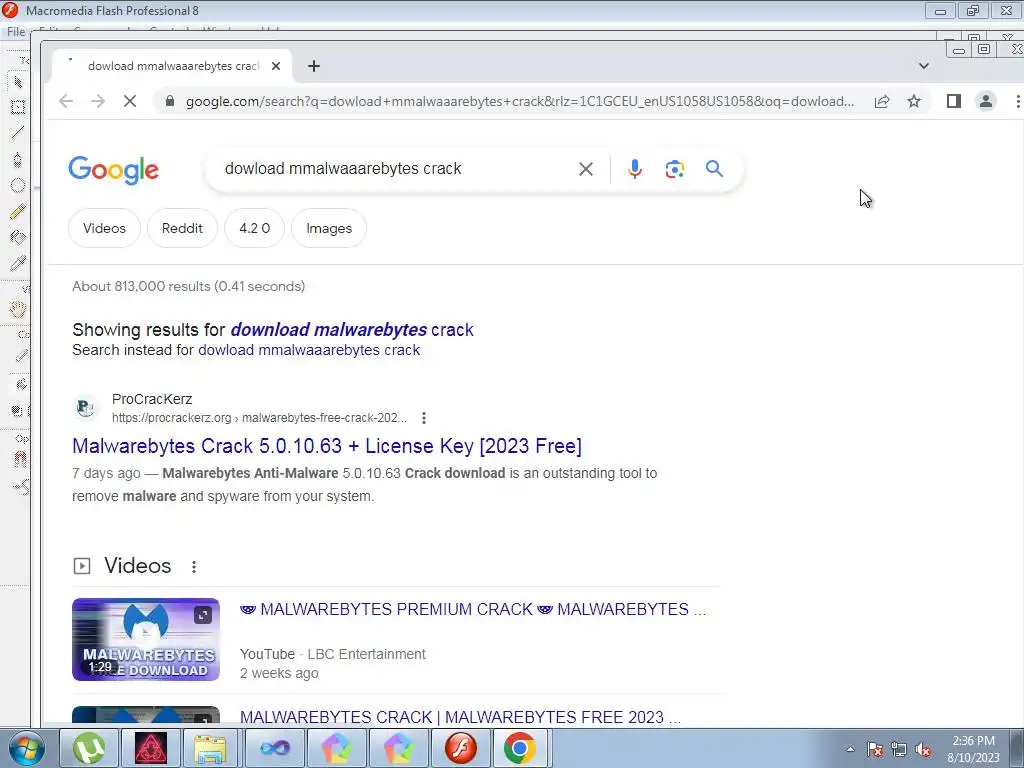Stop loading the page
Image resolution: width=1024 pixels, height=768 pixels.
tap(130, 101)
